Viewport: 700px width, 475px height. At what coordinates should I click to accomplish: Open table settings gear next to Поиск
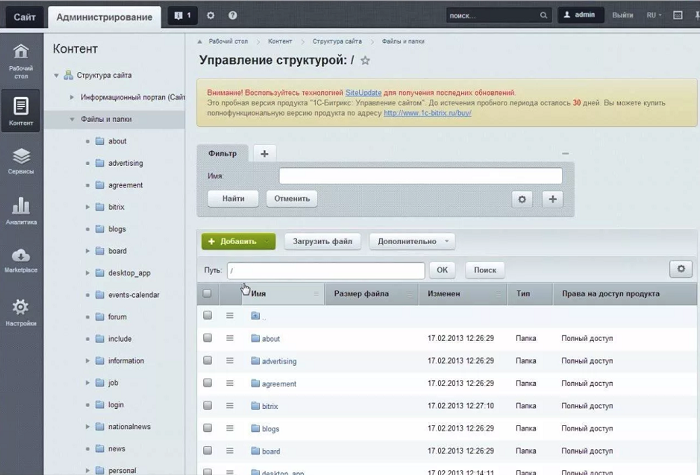pyautogui.click(x=681, y=269)
